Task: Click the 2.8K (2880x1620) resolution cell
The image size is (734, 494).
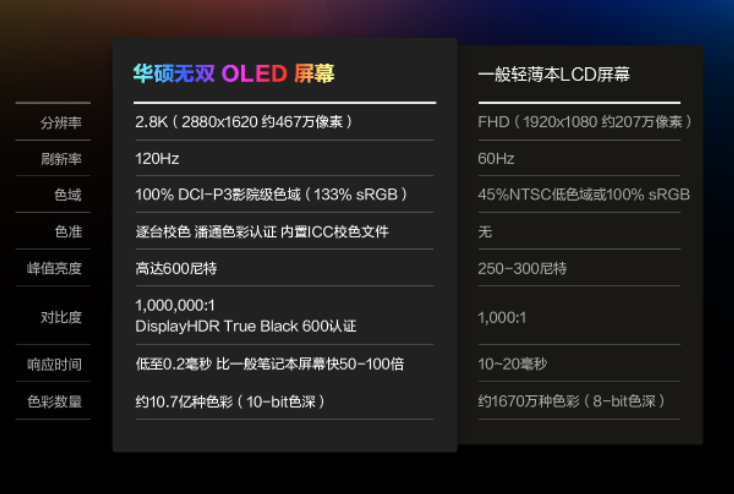Action: (x=244, y=122)
